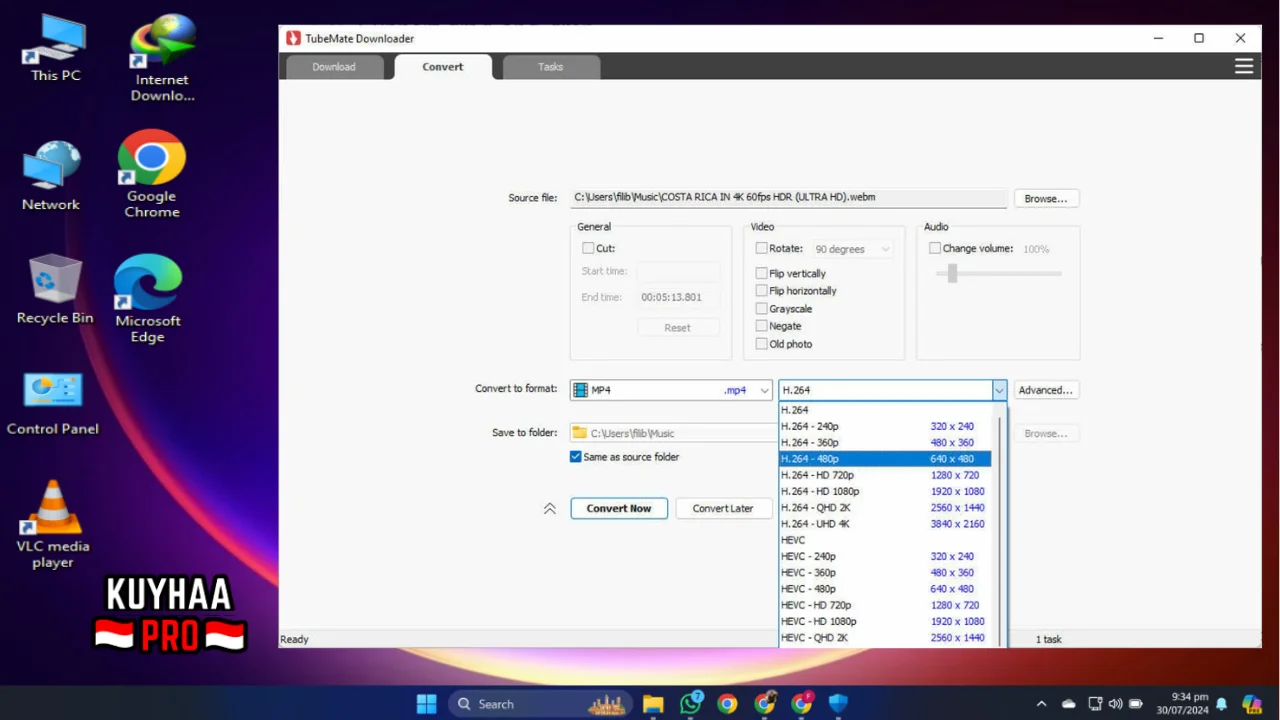1280x720 pixels.
Task: Click the Windows Start button
Action: point(427,704)
